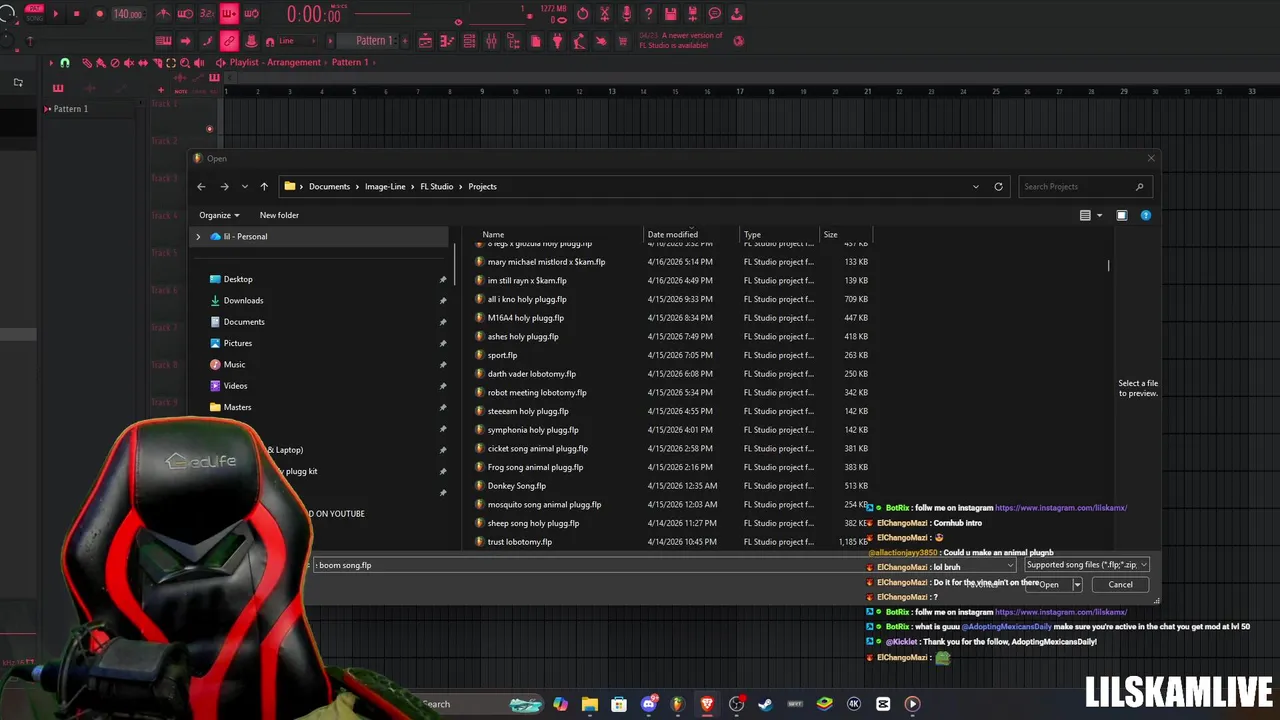This screenshot has width=1280, height=720.
Task: Click the render export icon next to save
Action: 692,14
